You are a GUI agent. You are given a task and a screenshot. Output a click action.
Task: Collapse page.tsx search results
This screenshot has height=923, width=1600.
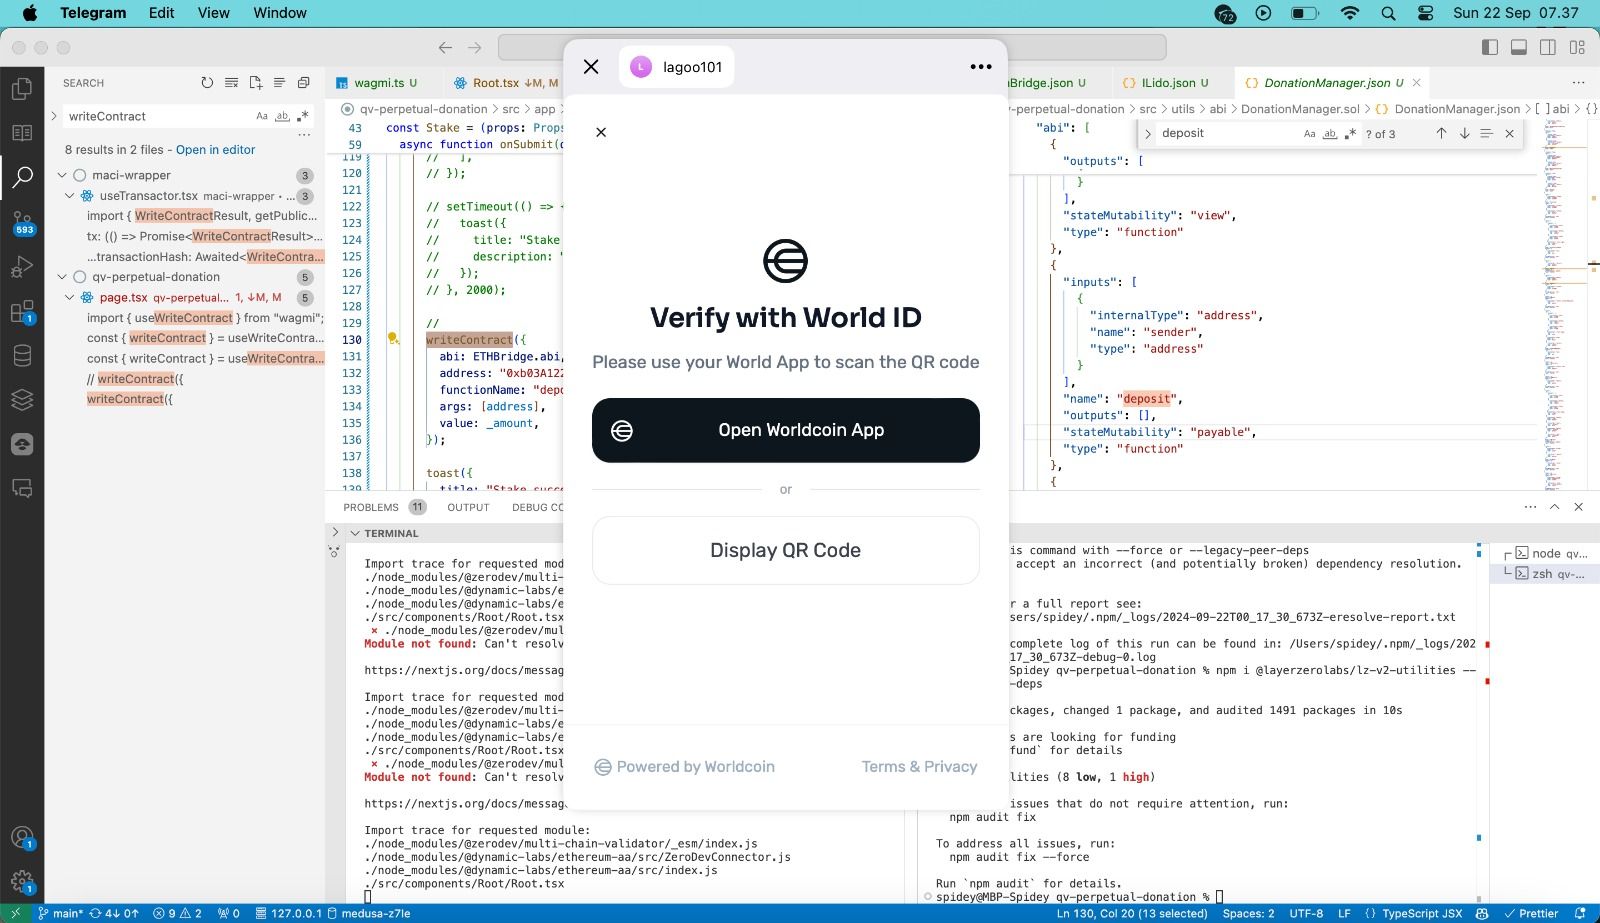coord(69,297)
